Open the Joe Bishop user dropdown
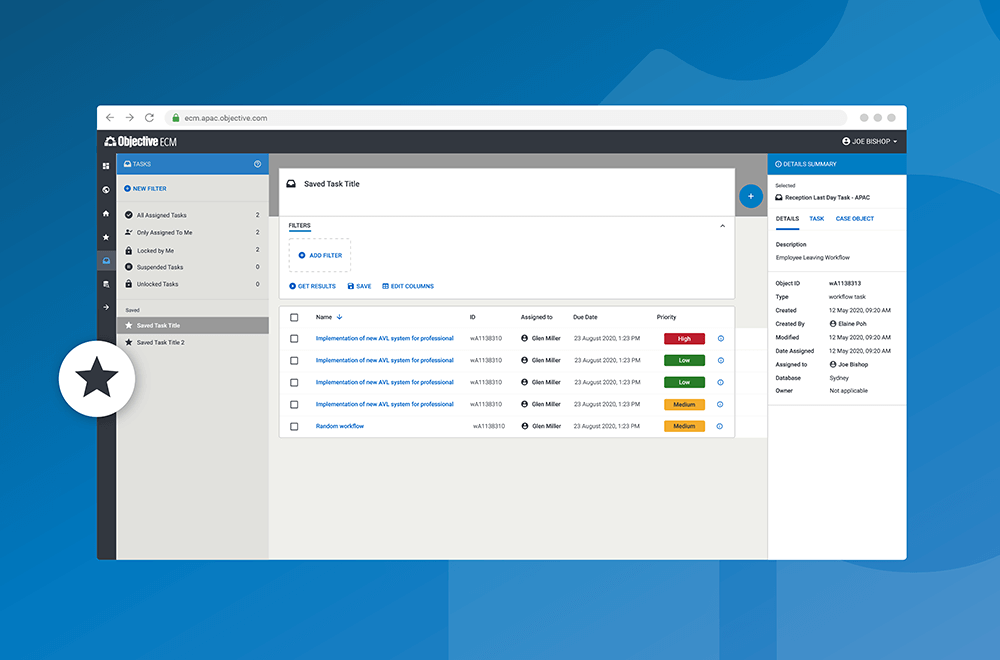This screenshot has height=660, width=1000. pos(869,142)
